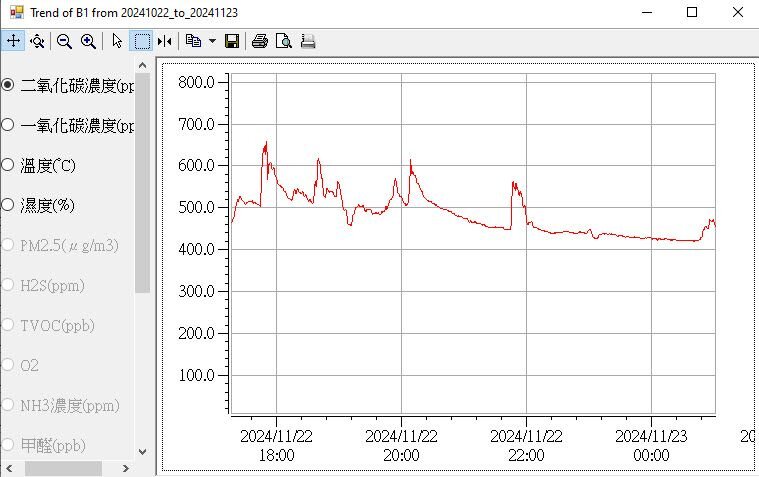Image resolution: width=759 pixels, height=477 pixels.
Task: Click the 2024/11/23 00:00 axis label
Action: point(651,446)
